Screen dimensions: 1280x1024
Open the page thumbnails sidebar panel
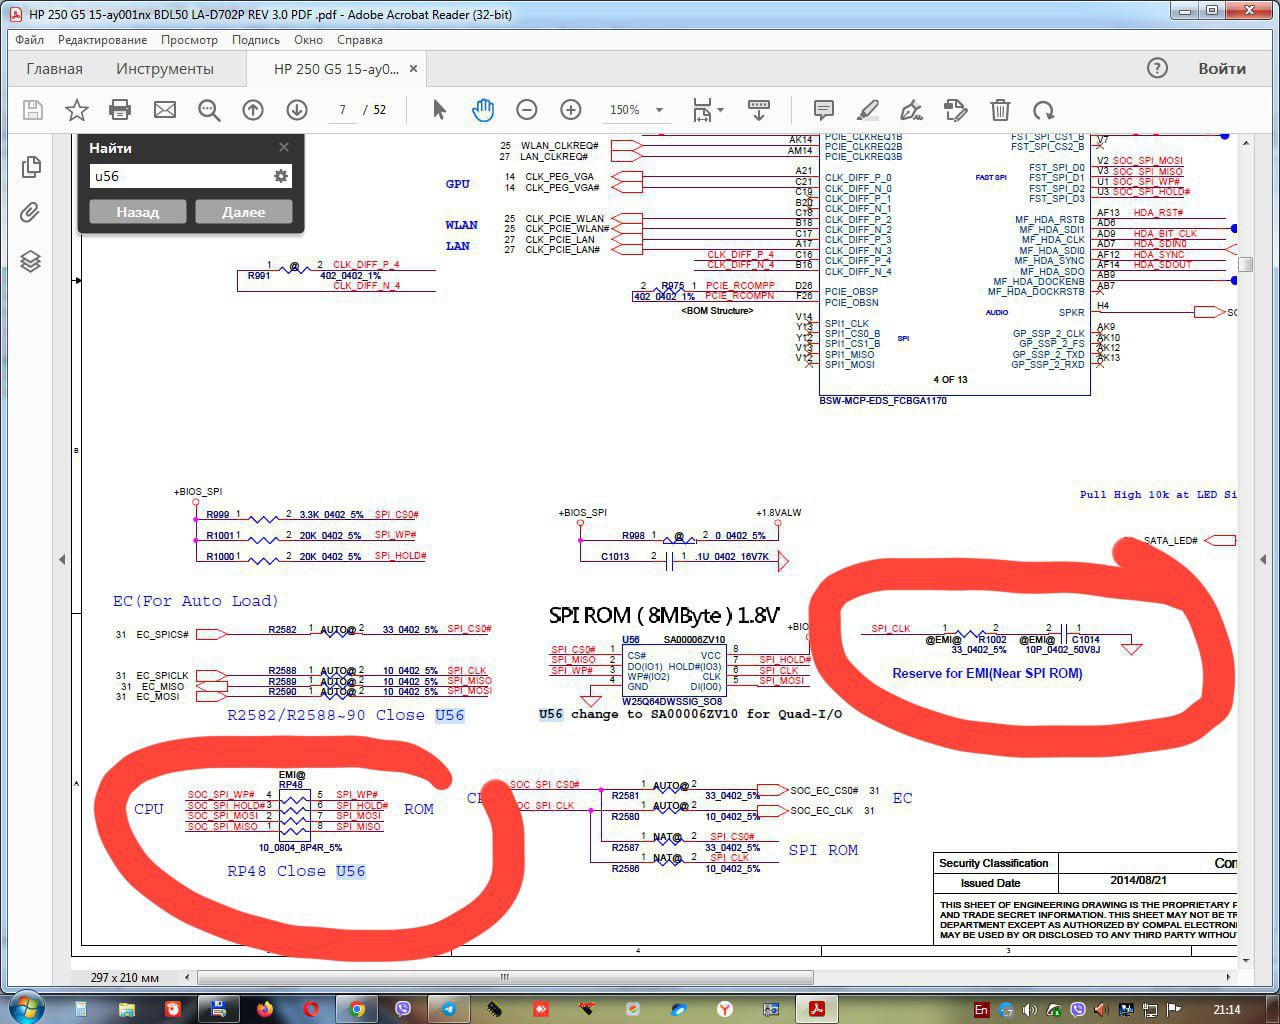(31, 166)
